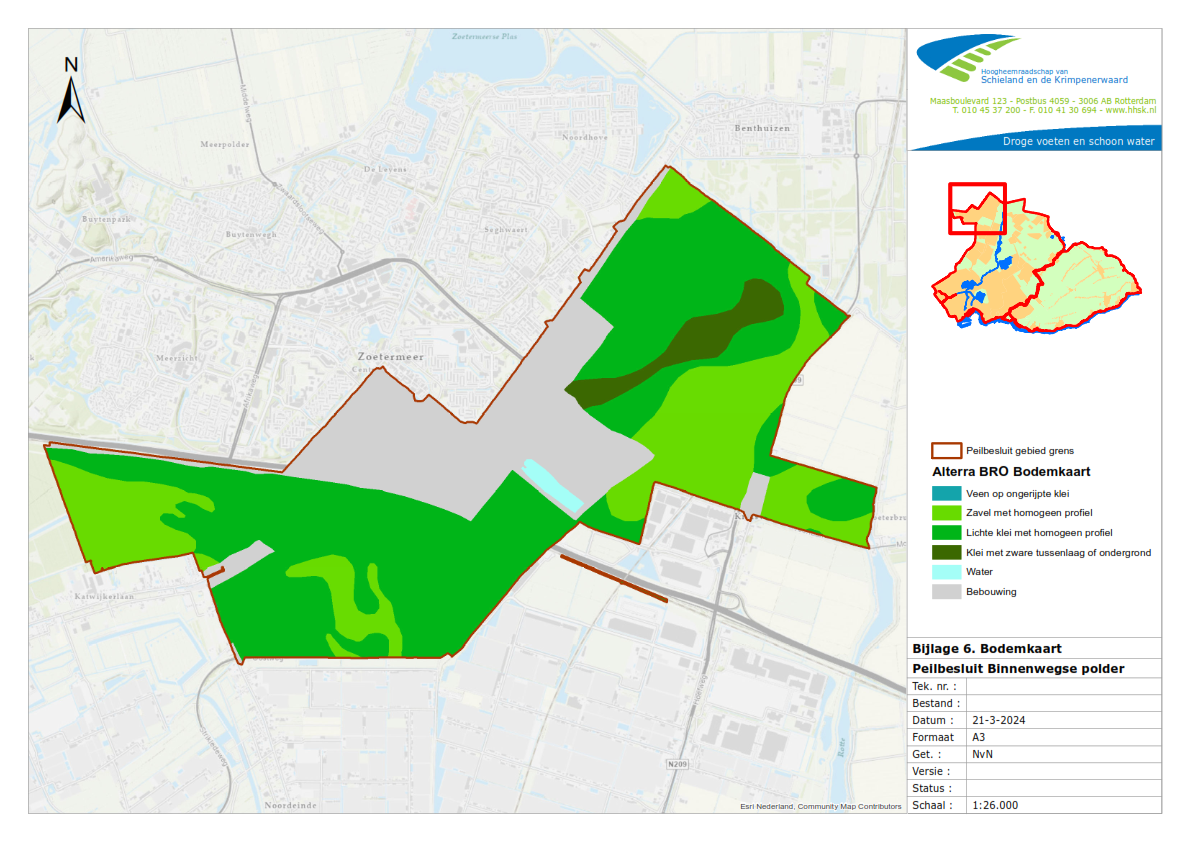Screen dimensions: 1190x842
Task: Click the dark green Klei met zware tussenlaag swatch
Action: point(945,552)
